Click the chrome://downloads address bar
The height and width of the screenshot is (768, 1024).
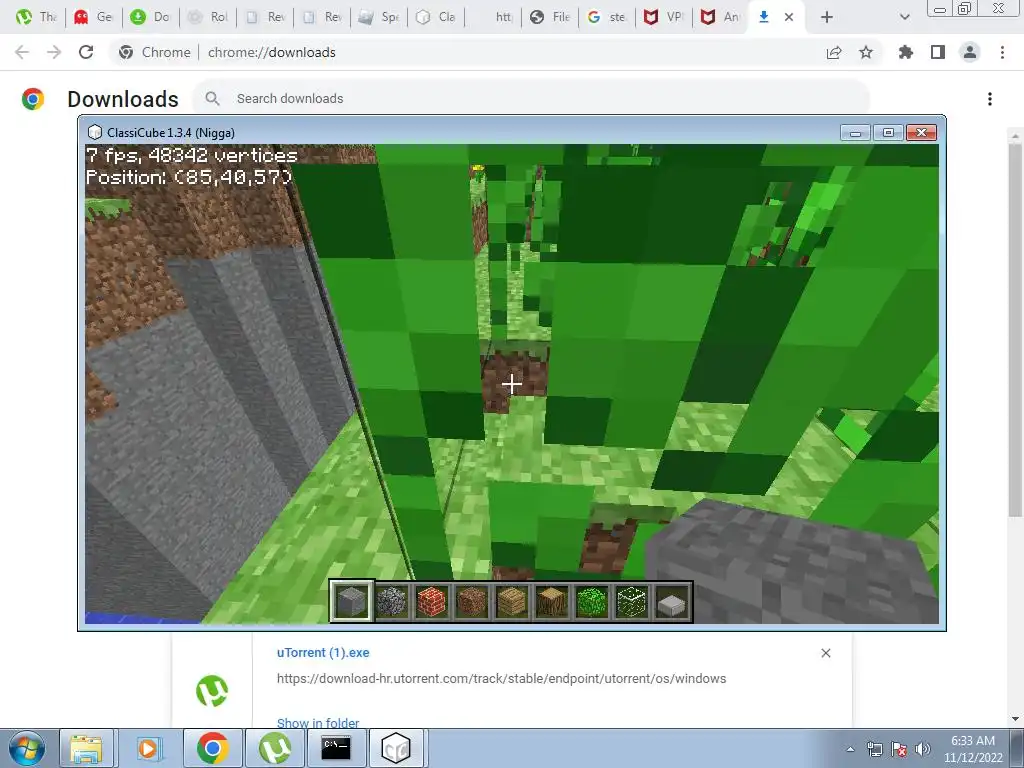272,52
